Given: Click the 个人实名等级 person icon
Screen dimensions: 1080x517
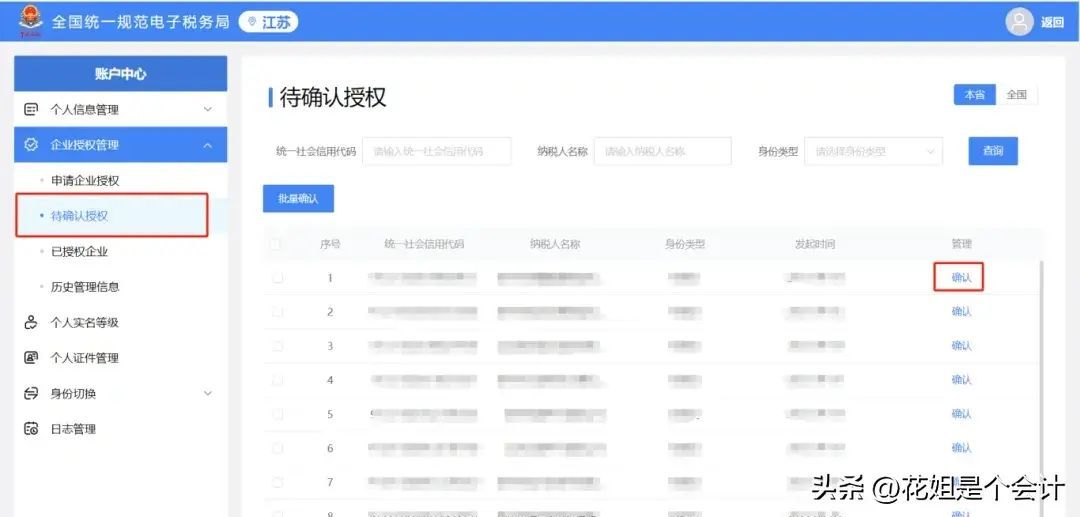Looking at the screenshot, I should (31, 322).
